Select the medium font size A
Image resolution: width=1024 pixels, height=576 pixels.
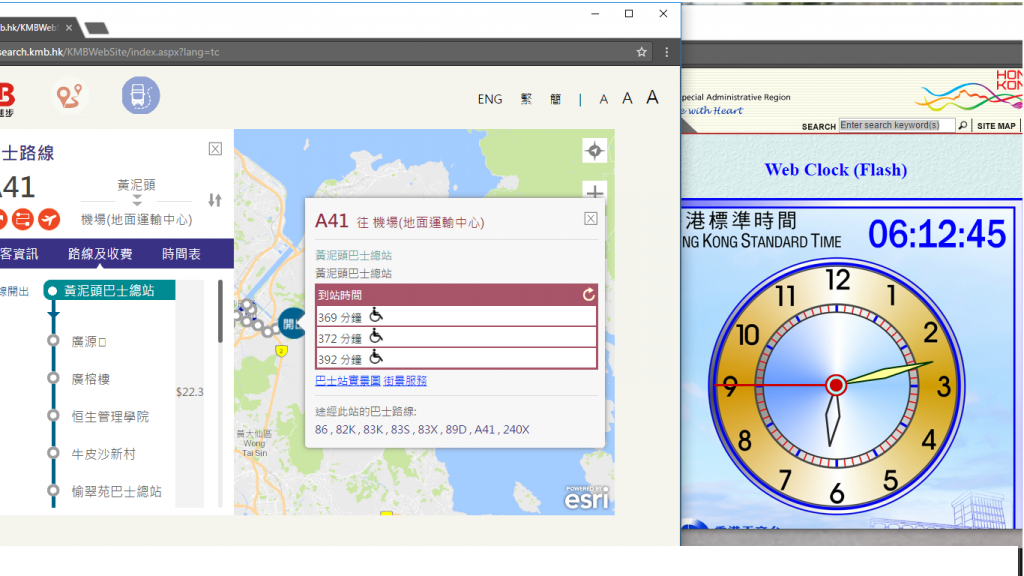pos(627,99)
